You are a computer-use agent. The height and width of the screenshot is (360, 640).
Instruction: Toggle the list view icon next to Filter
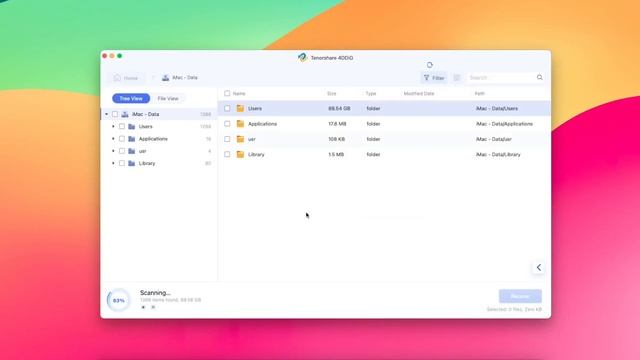[457, 78]
